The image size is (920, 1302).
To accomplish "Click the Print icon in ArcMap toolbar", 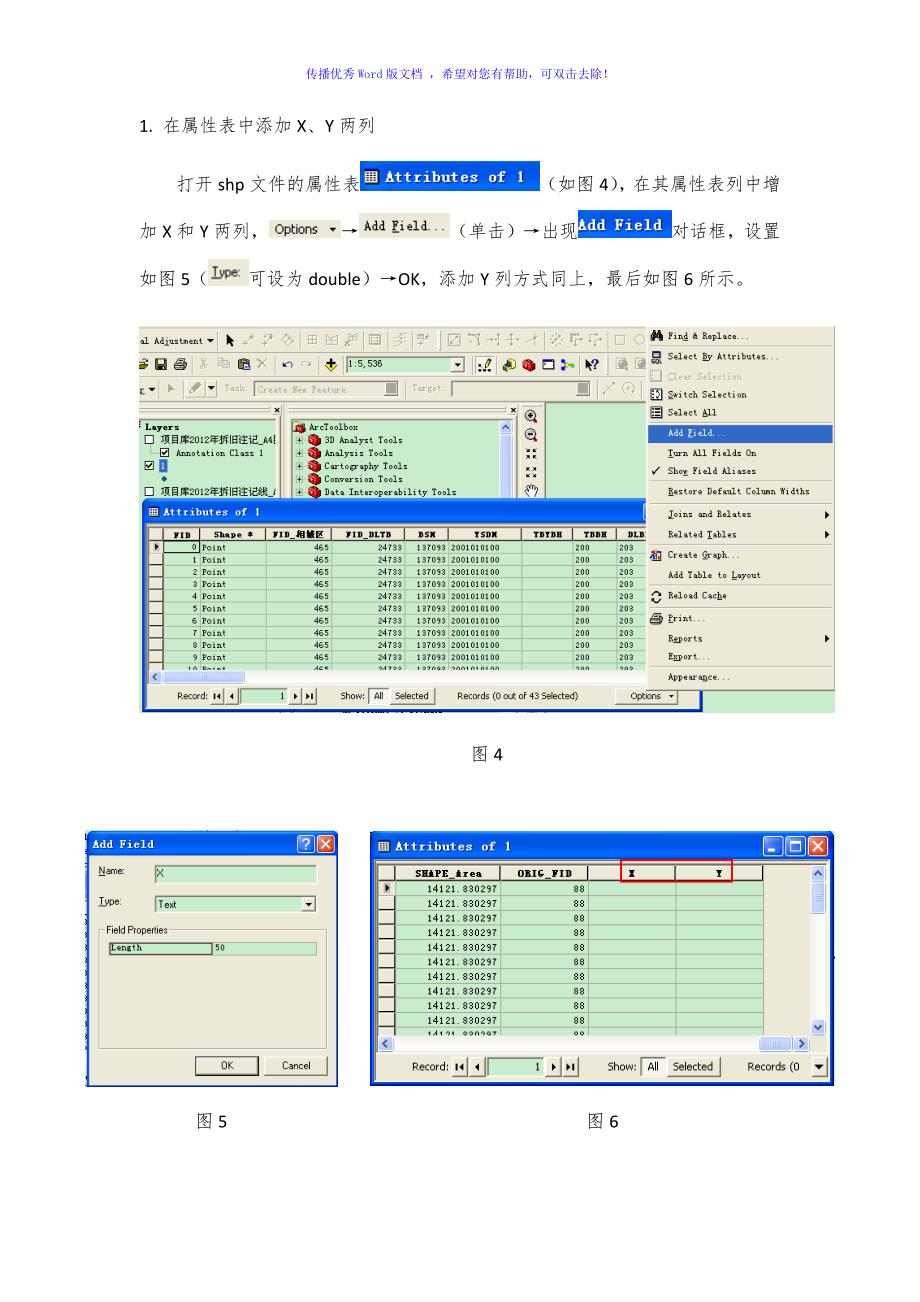I will click(x=180, y=364).
